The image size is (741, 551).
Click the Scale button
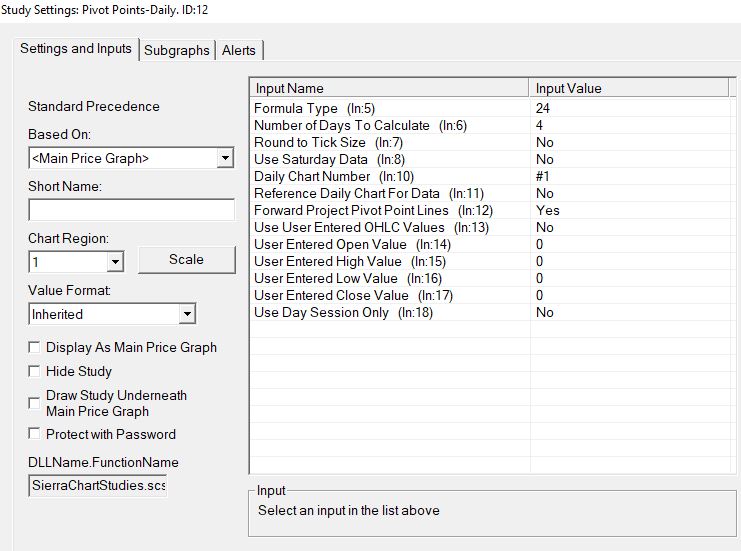point(186,259)
